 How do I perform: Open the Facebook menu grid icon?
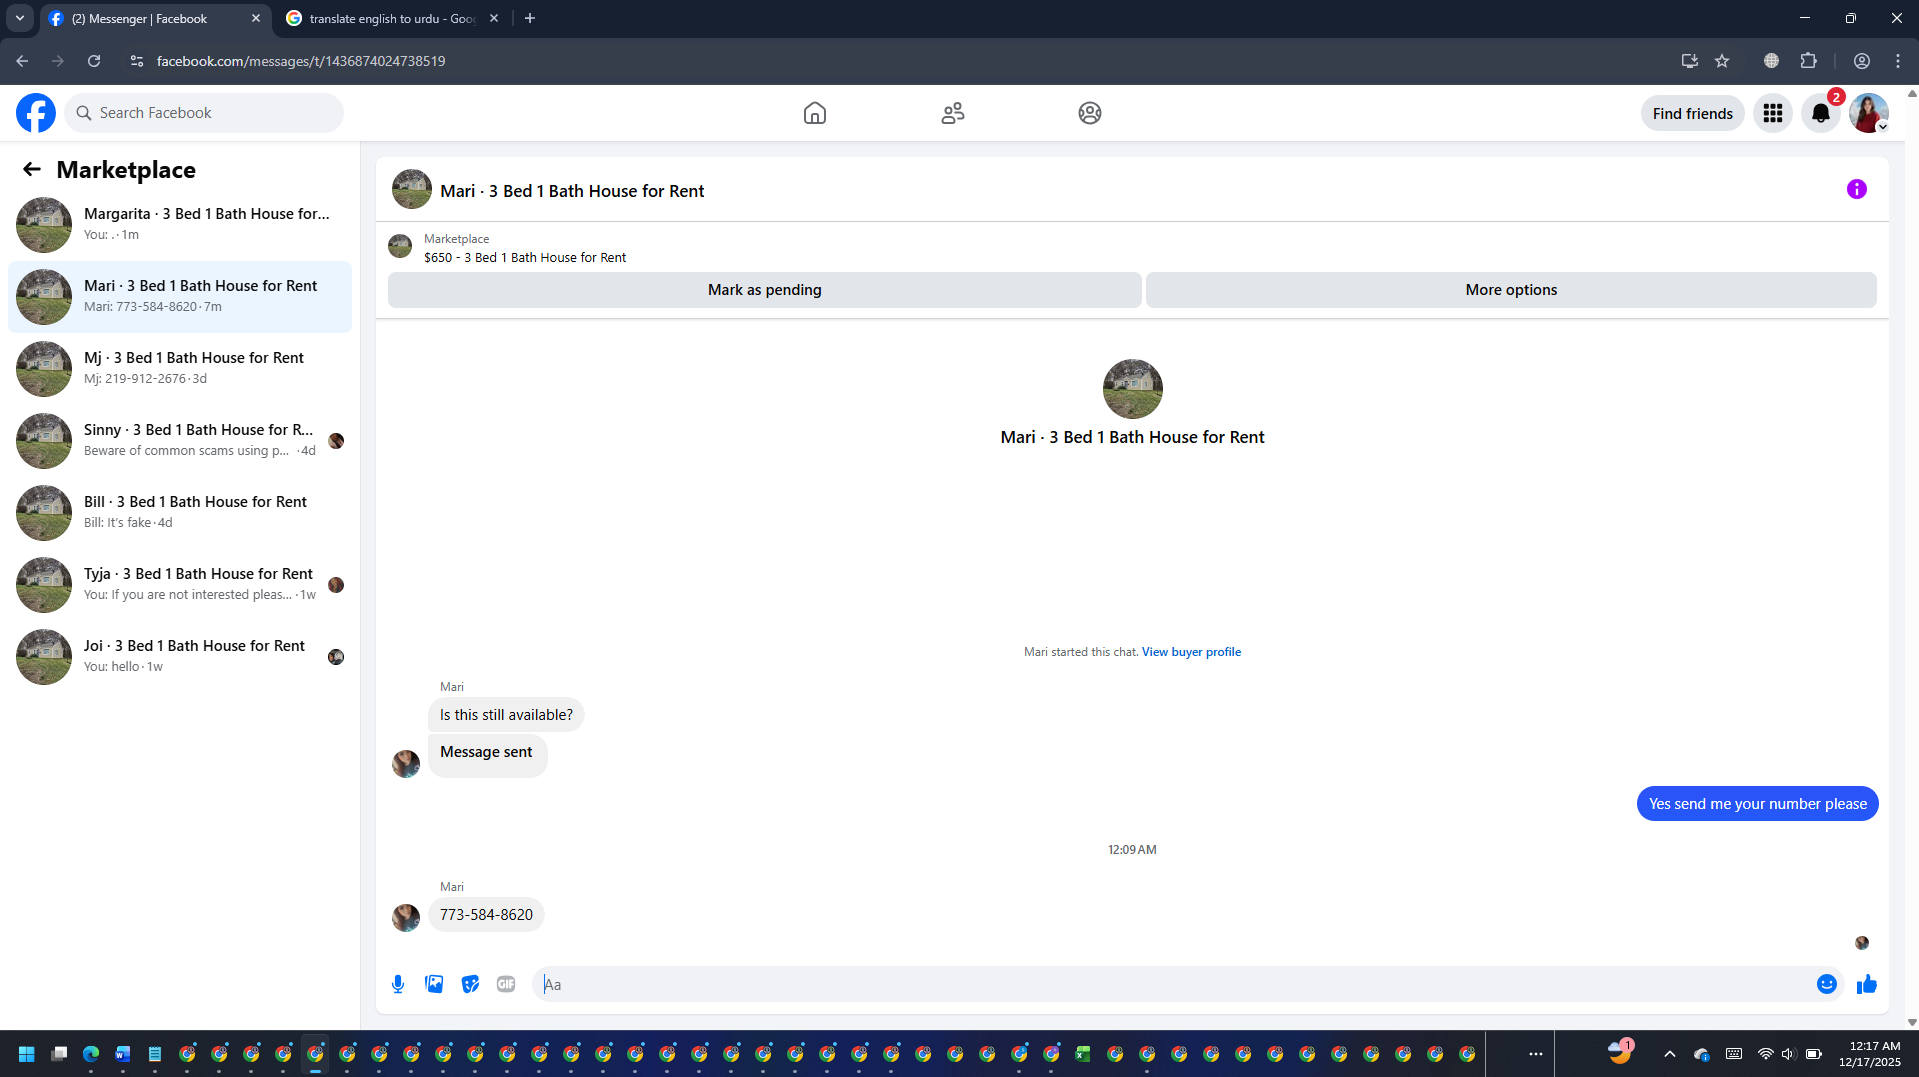tap(1773, 113)
